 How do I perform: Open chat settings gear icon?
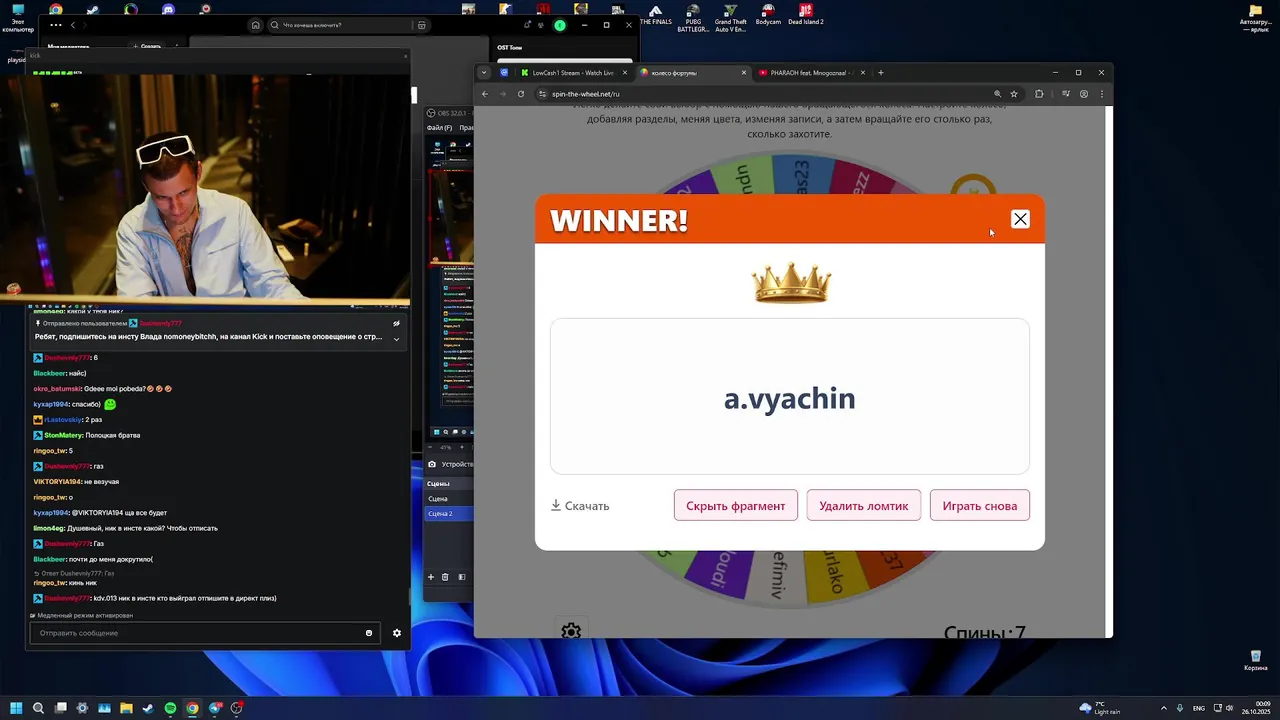tap(397, 633)
